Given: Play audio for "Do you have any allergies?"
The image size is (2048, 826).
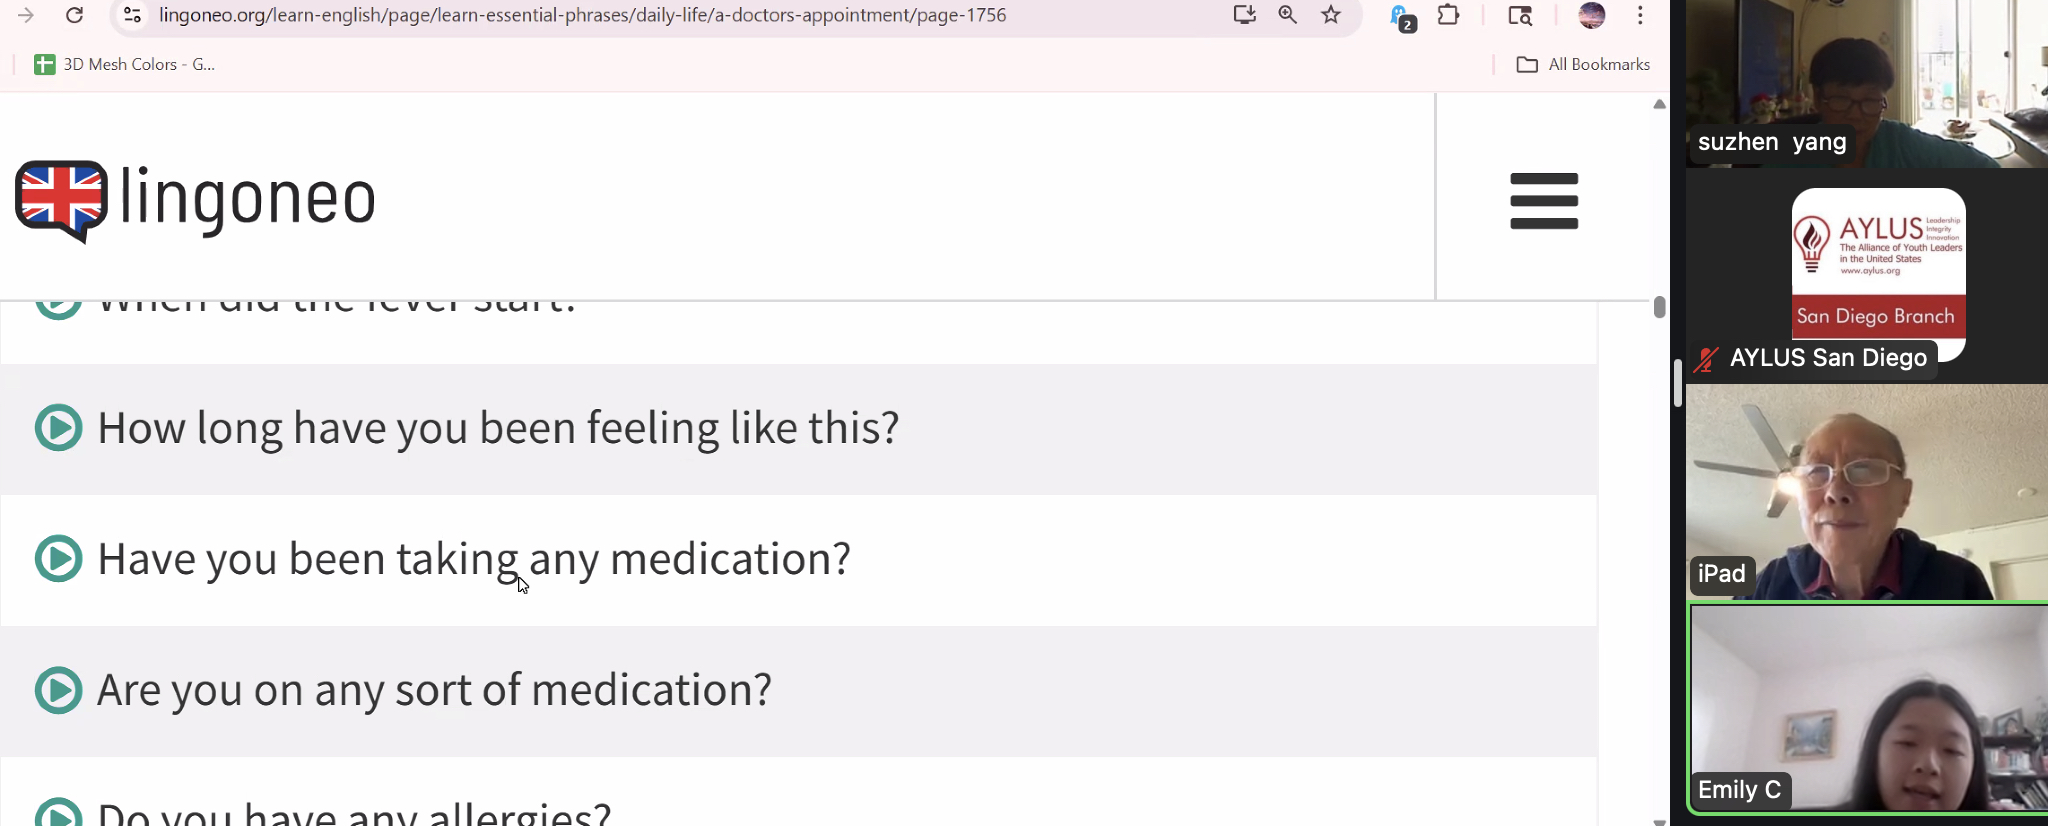Looking at the screenshot, I should click(x=58, y=814).
